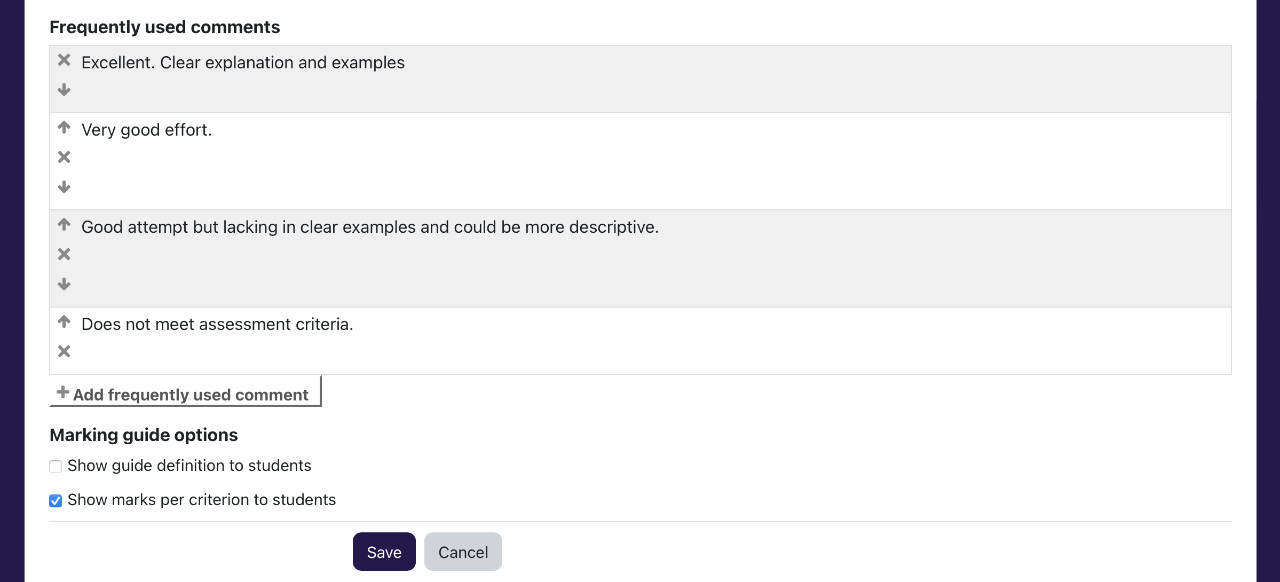Move "Very good effort." comment up

tap(63, 127)
